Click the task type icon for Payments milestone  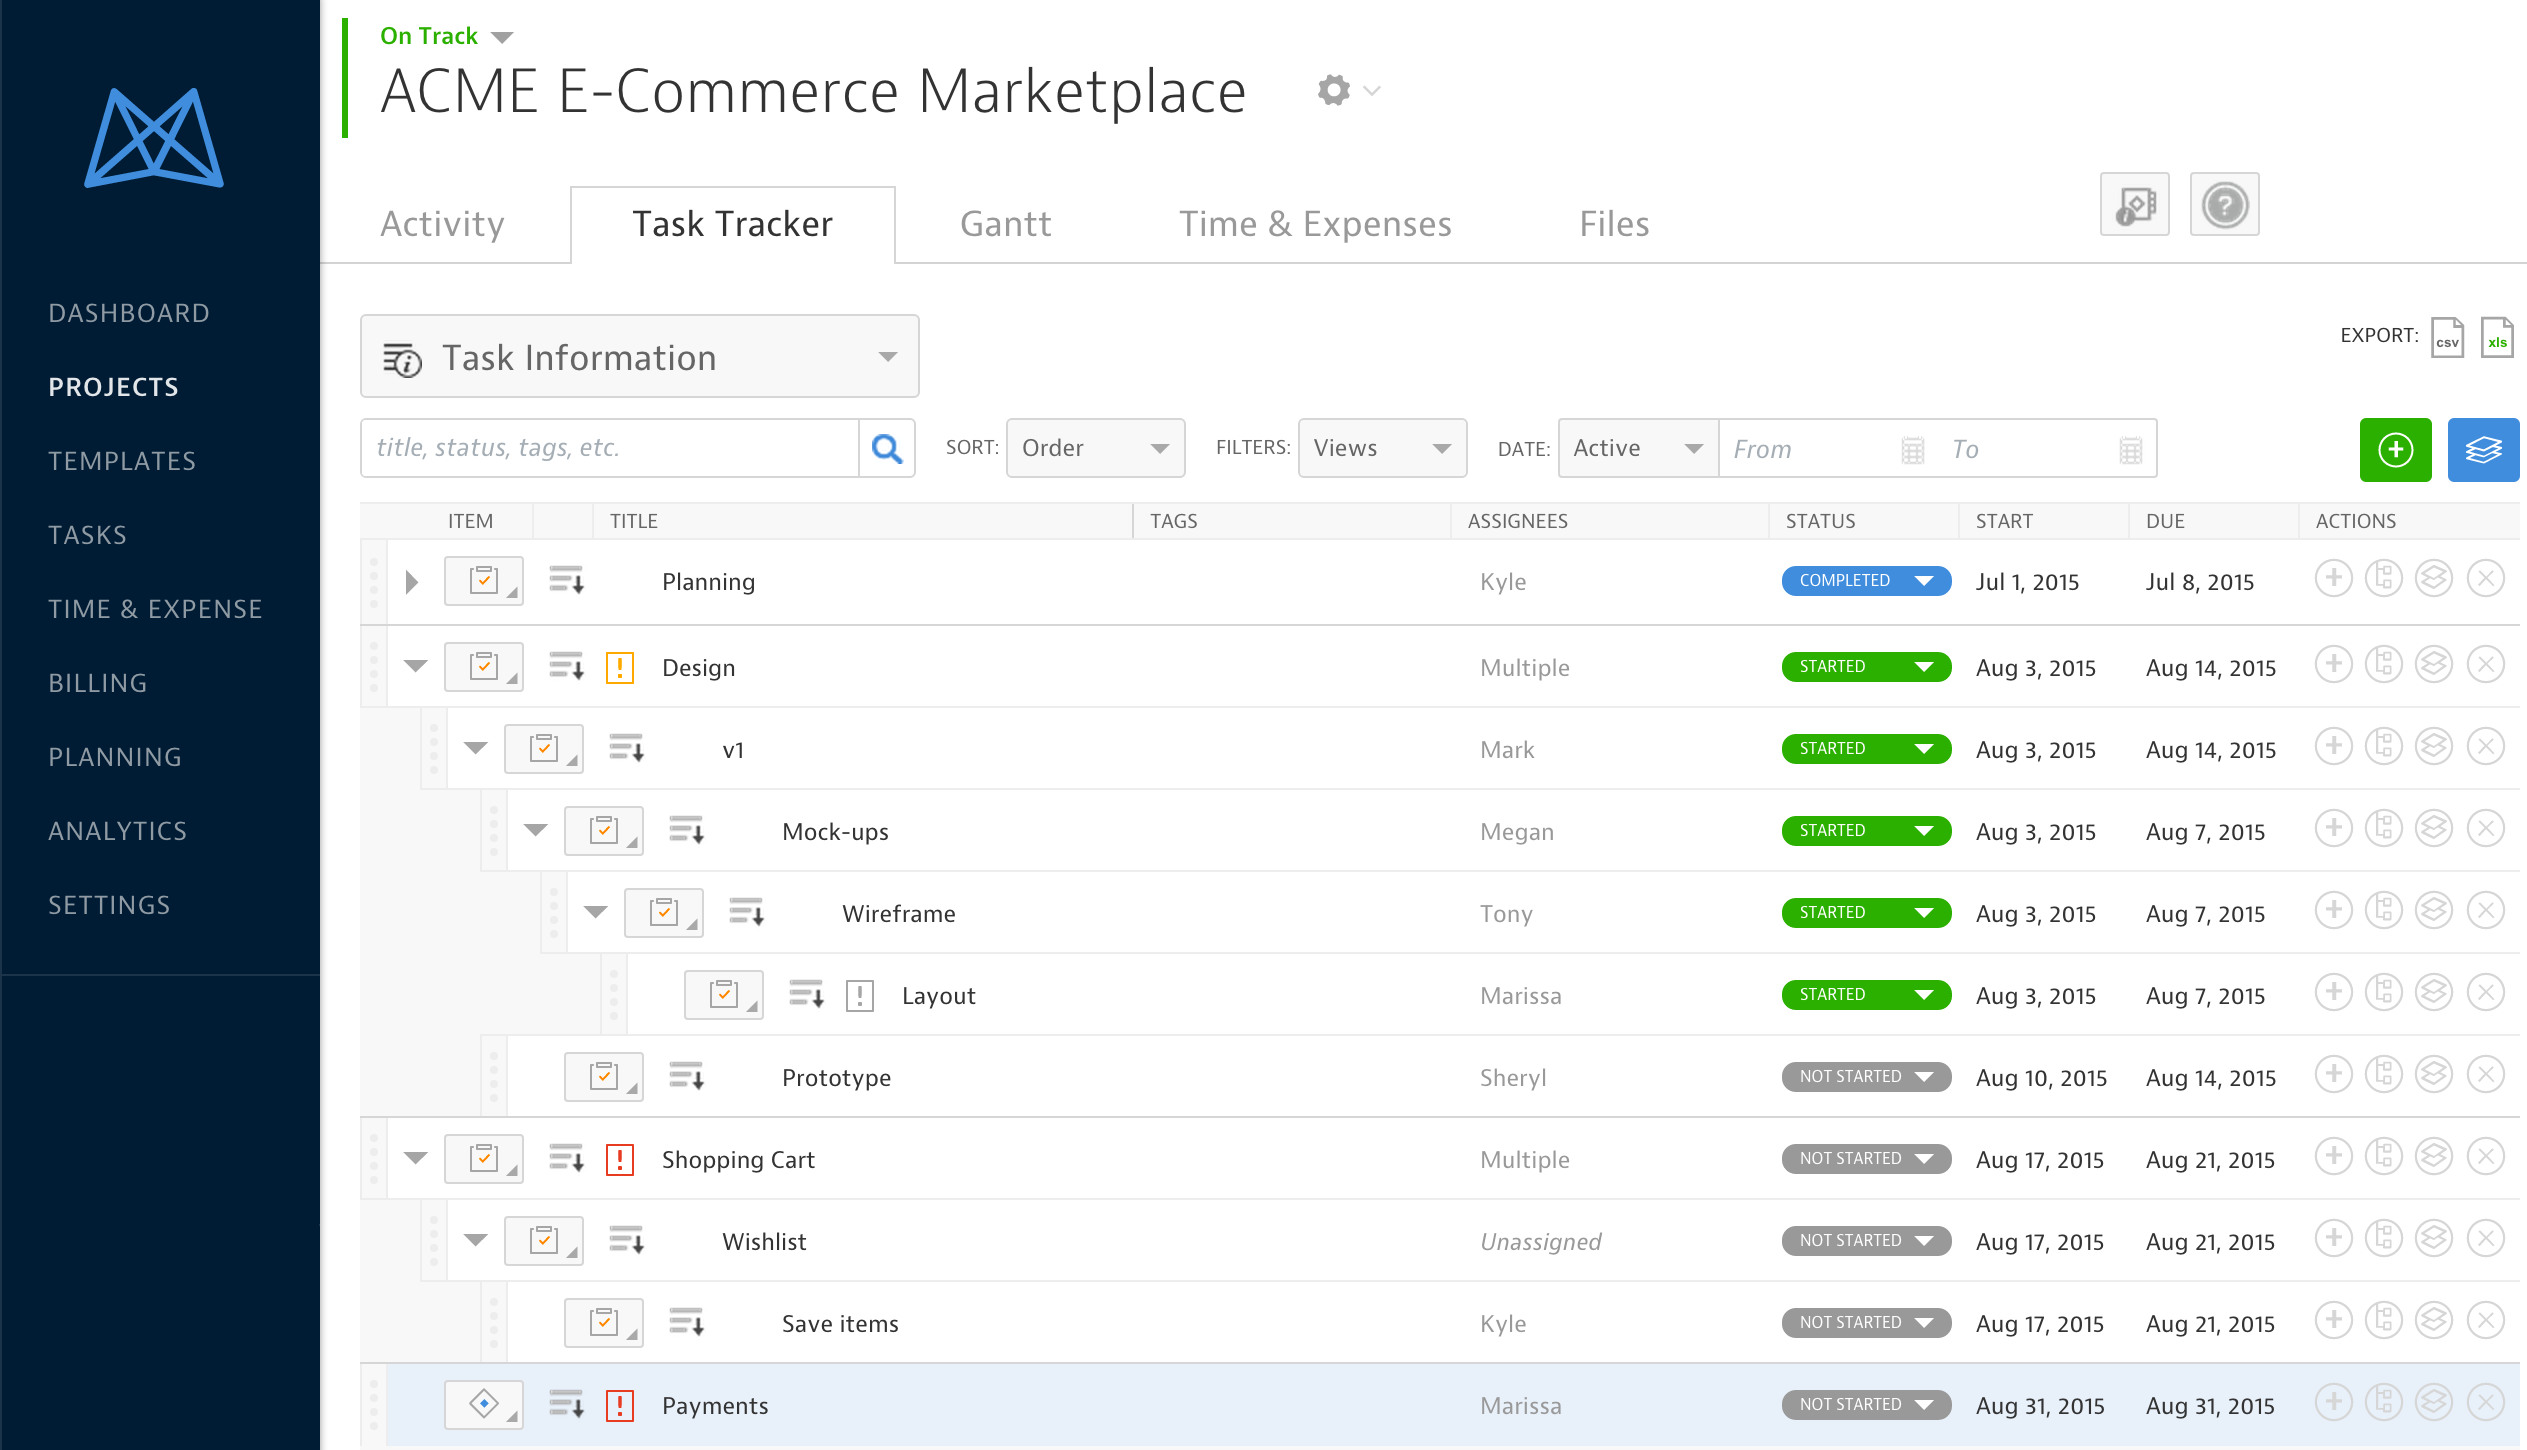[484, 1404]
